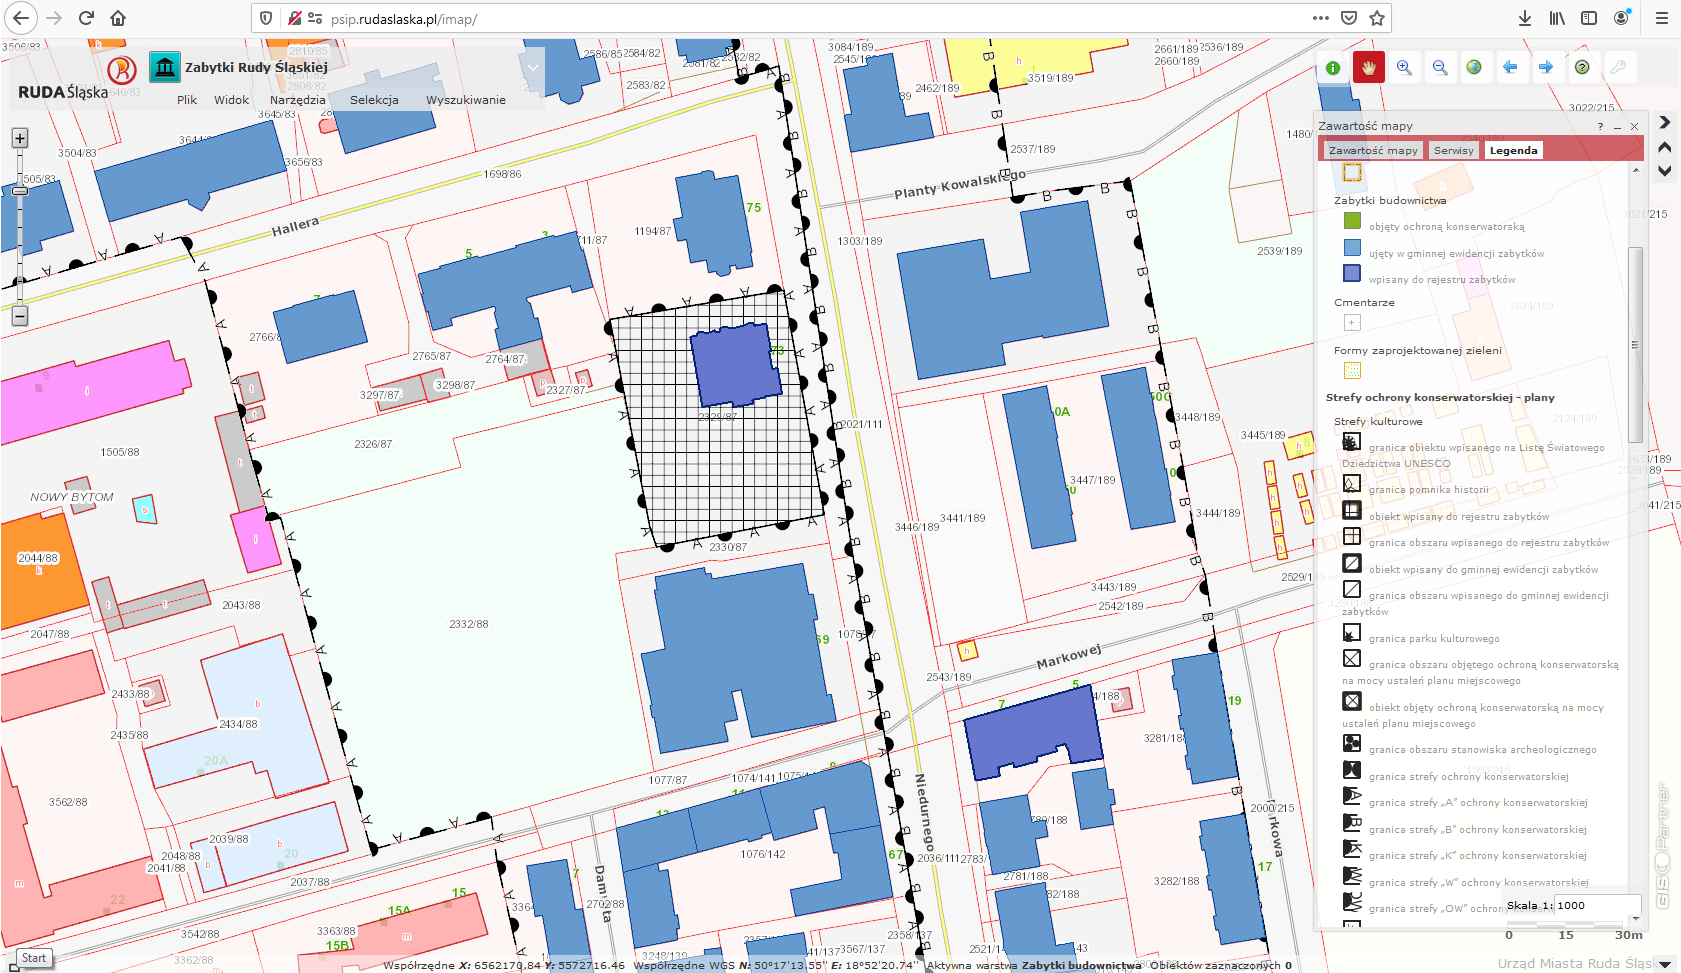
Task: Click the legend panel vertical scrollbar
Action: pos(1636,344)
